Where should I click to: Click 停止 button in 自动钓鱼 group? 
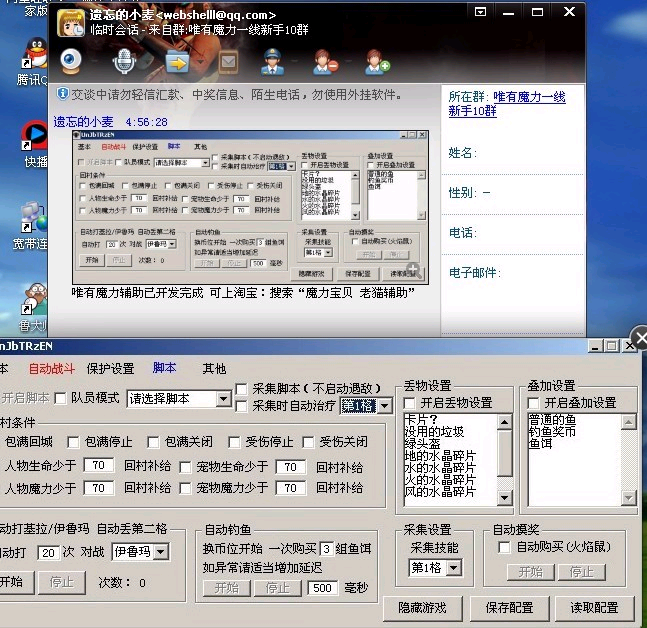coord(278,588)
